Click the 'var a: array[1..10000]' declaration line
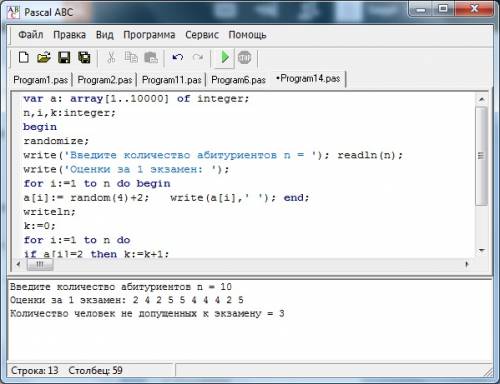The height and width of the screenshot is (384, 500). 136,99
